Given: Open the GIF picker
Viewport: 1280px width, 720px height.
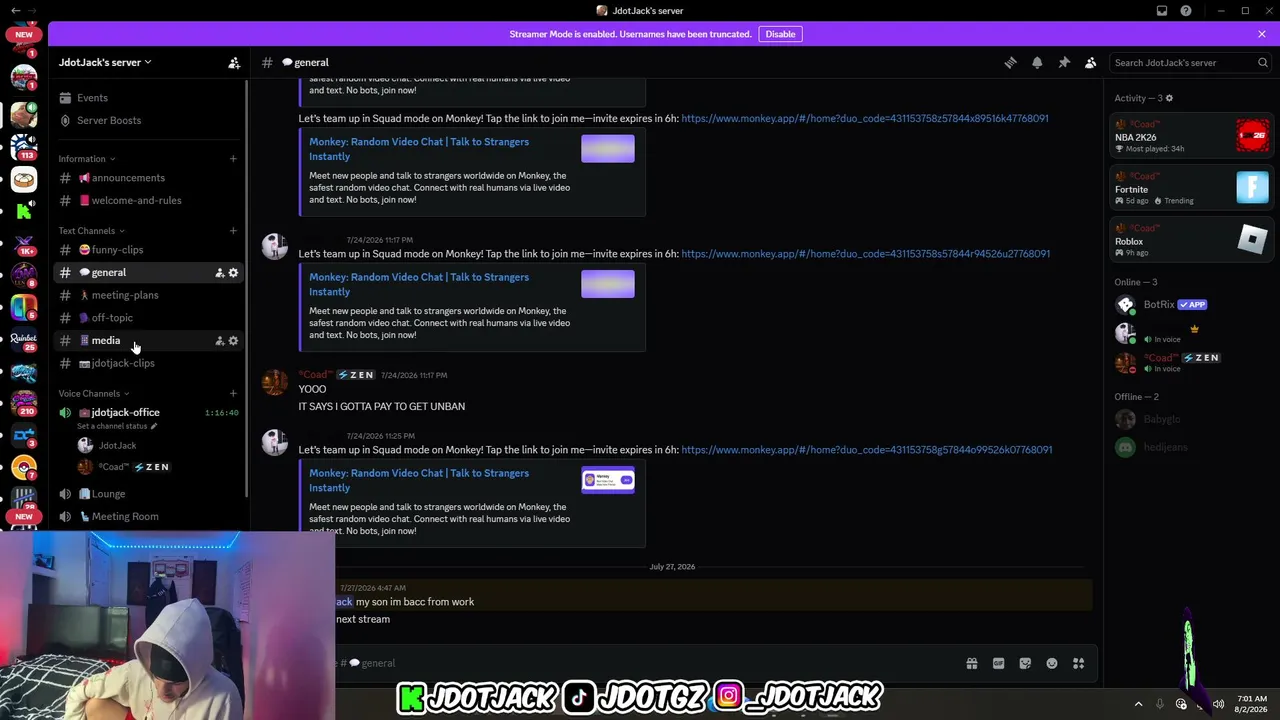Looking at the screenshot, I should [x=998, y=663].
